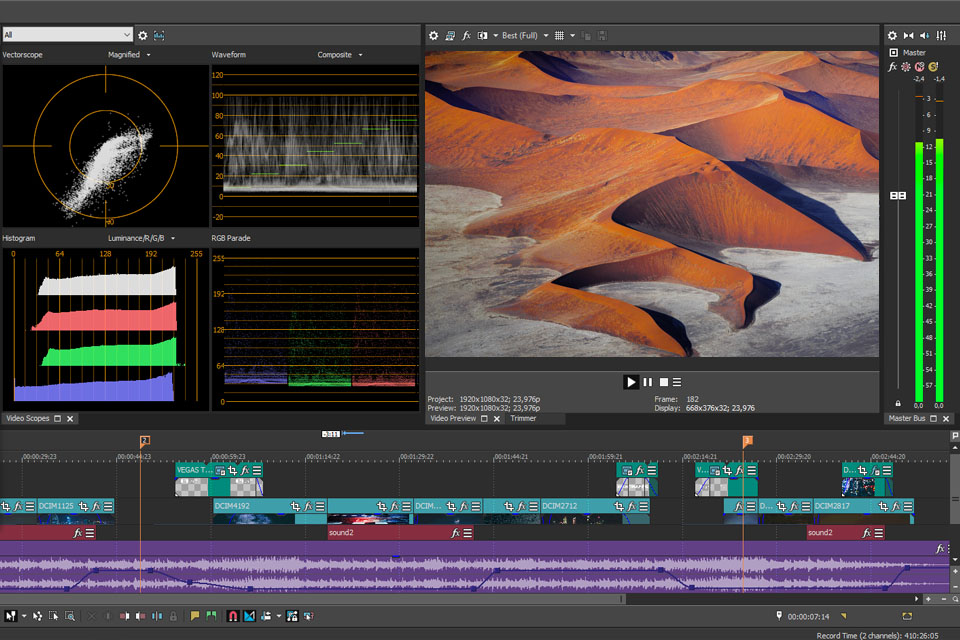
Task: Open split screen view dropdown arrow
Action: 495,36
